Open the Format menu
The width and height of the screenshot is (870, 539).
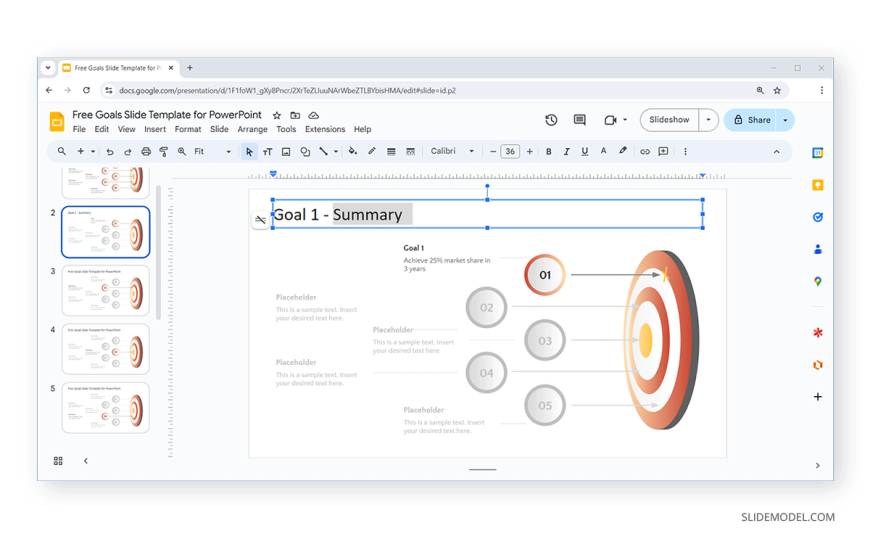coord(188,129)
